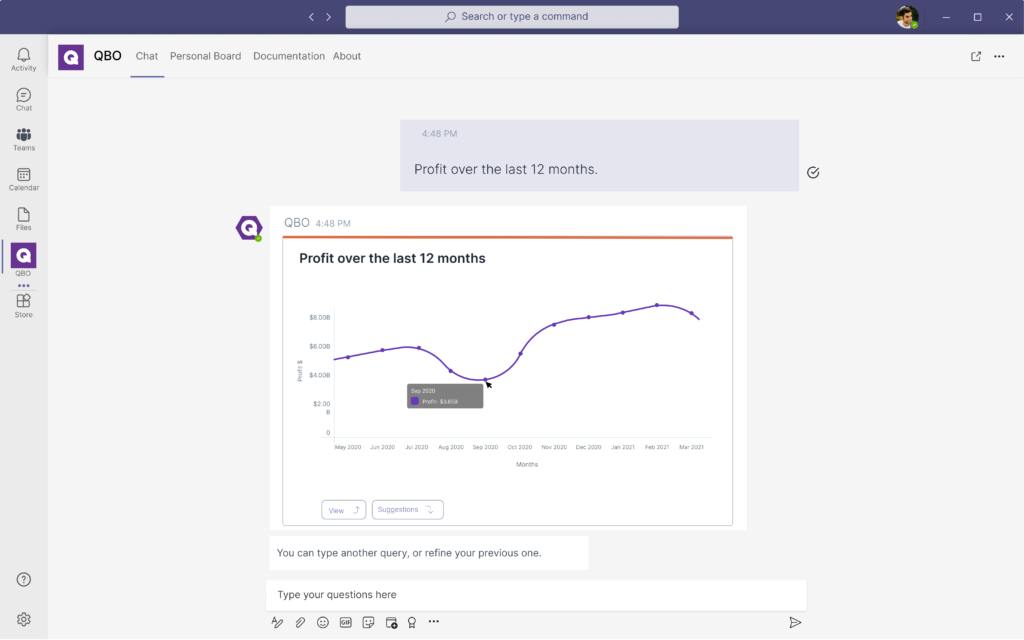Click the 'Type your questions here' field
The height and width of the screenshot is (640, 1024).
[535, 595]
